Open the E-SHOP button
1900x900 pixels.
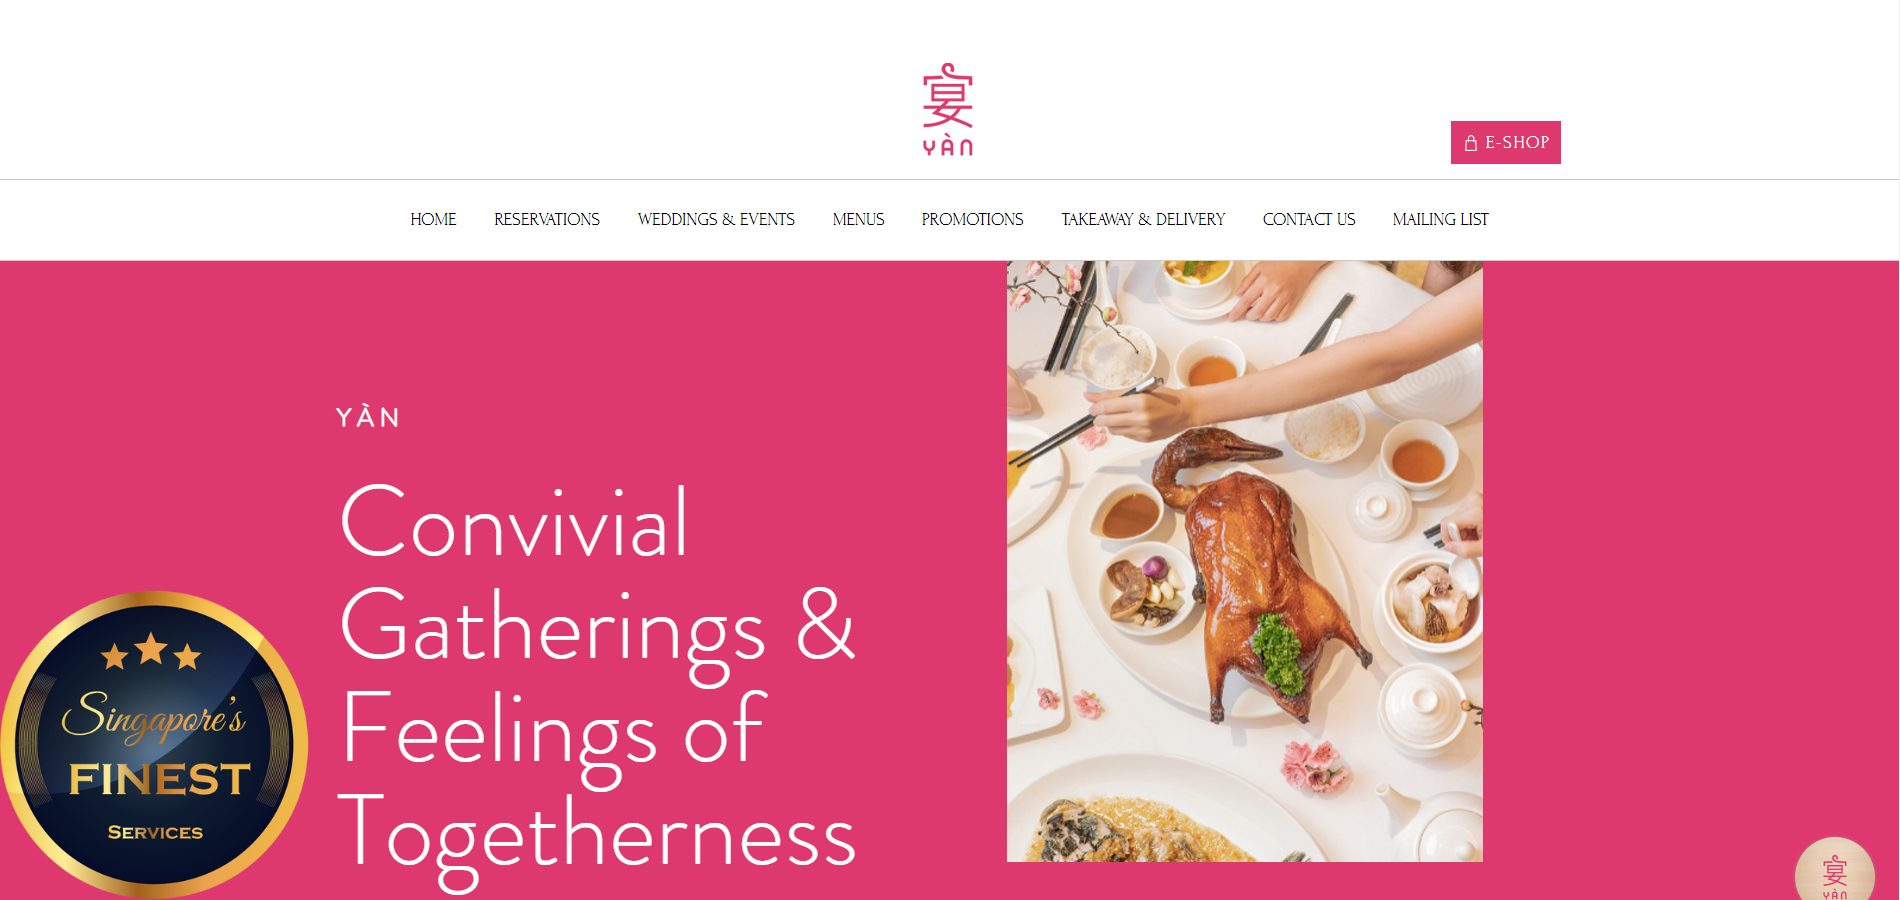coord(1505,143)
